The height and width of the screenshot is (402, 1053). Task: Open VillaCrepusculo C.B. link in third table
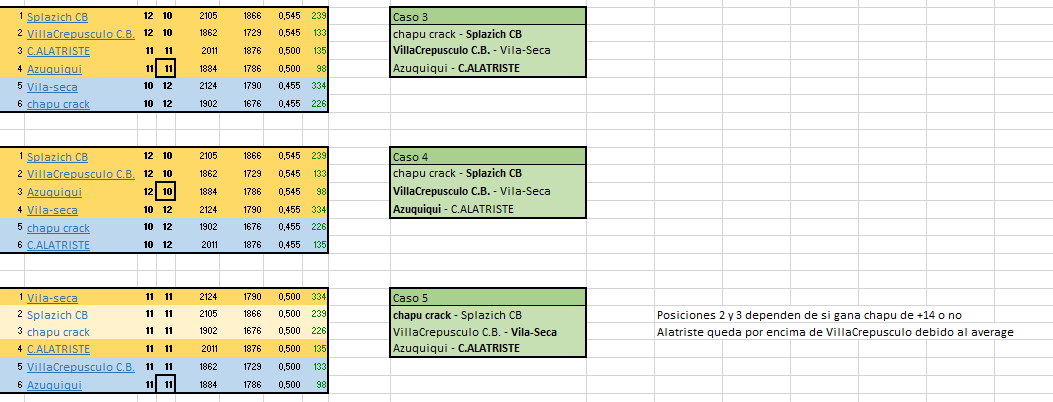(x=81, y=367)
